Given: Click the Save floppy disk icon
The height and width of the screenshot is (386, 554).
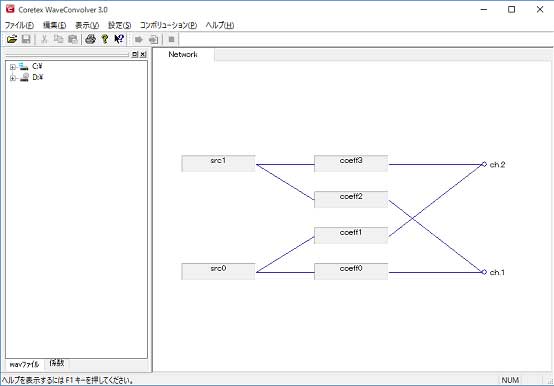Looking at the screenshot, I should pos(26,39).
